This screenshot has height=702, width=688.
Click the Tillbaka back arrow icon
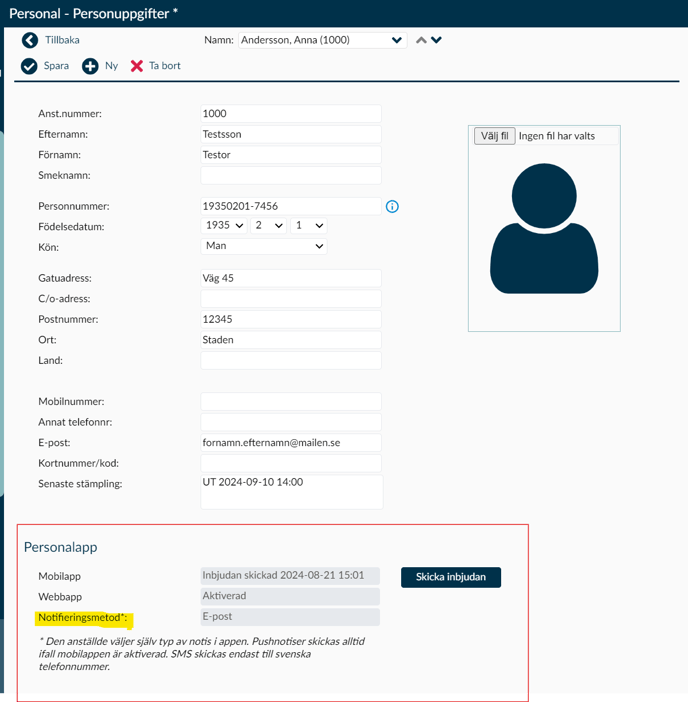point(29,40)
